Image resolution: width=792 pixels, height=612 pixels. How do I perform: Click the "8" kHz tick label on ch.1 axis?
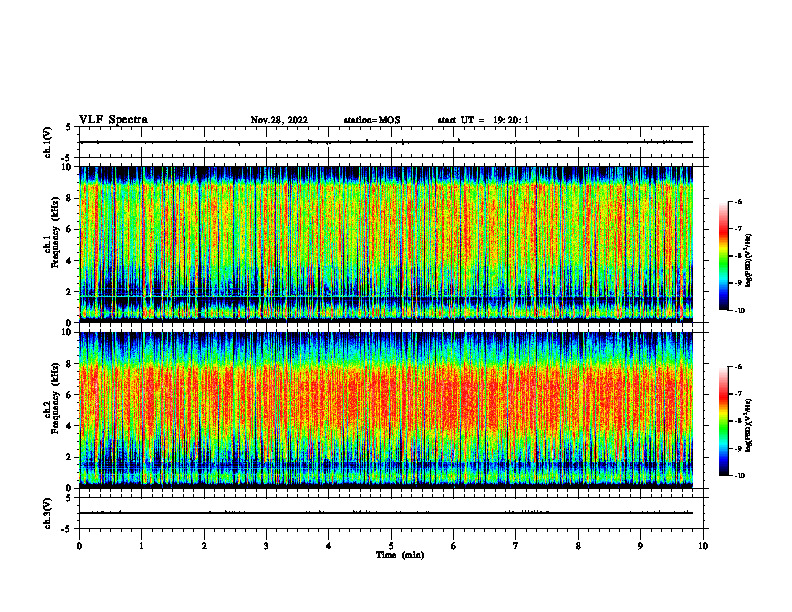coord(70,198)
